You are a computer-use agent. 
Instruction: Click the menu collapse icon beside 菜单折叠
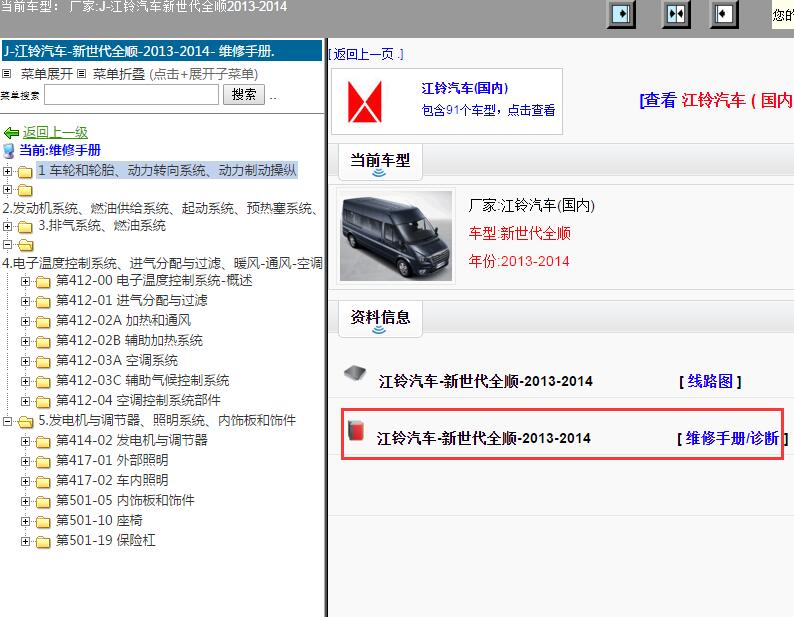(82, 74)
